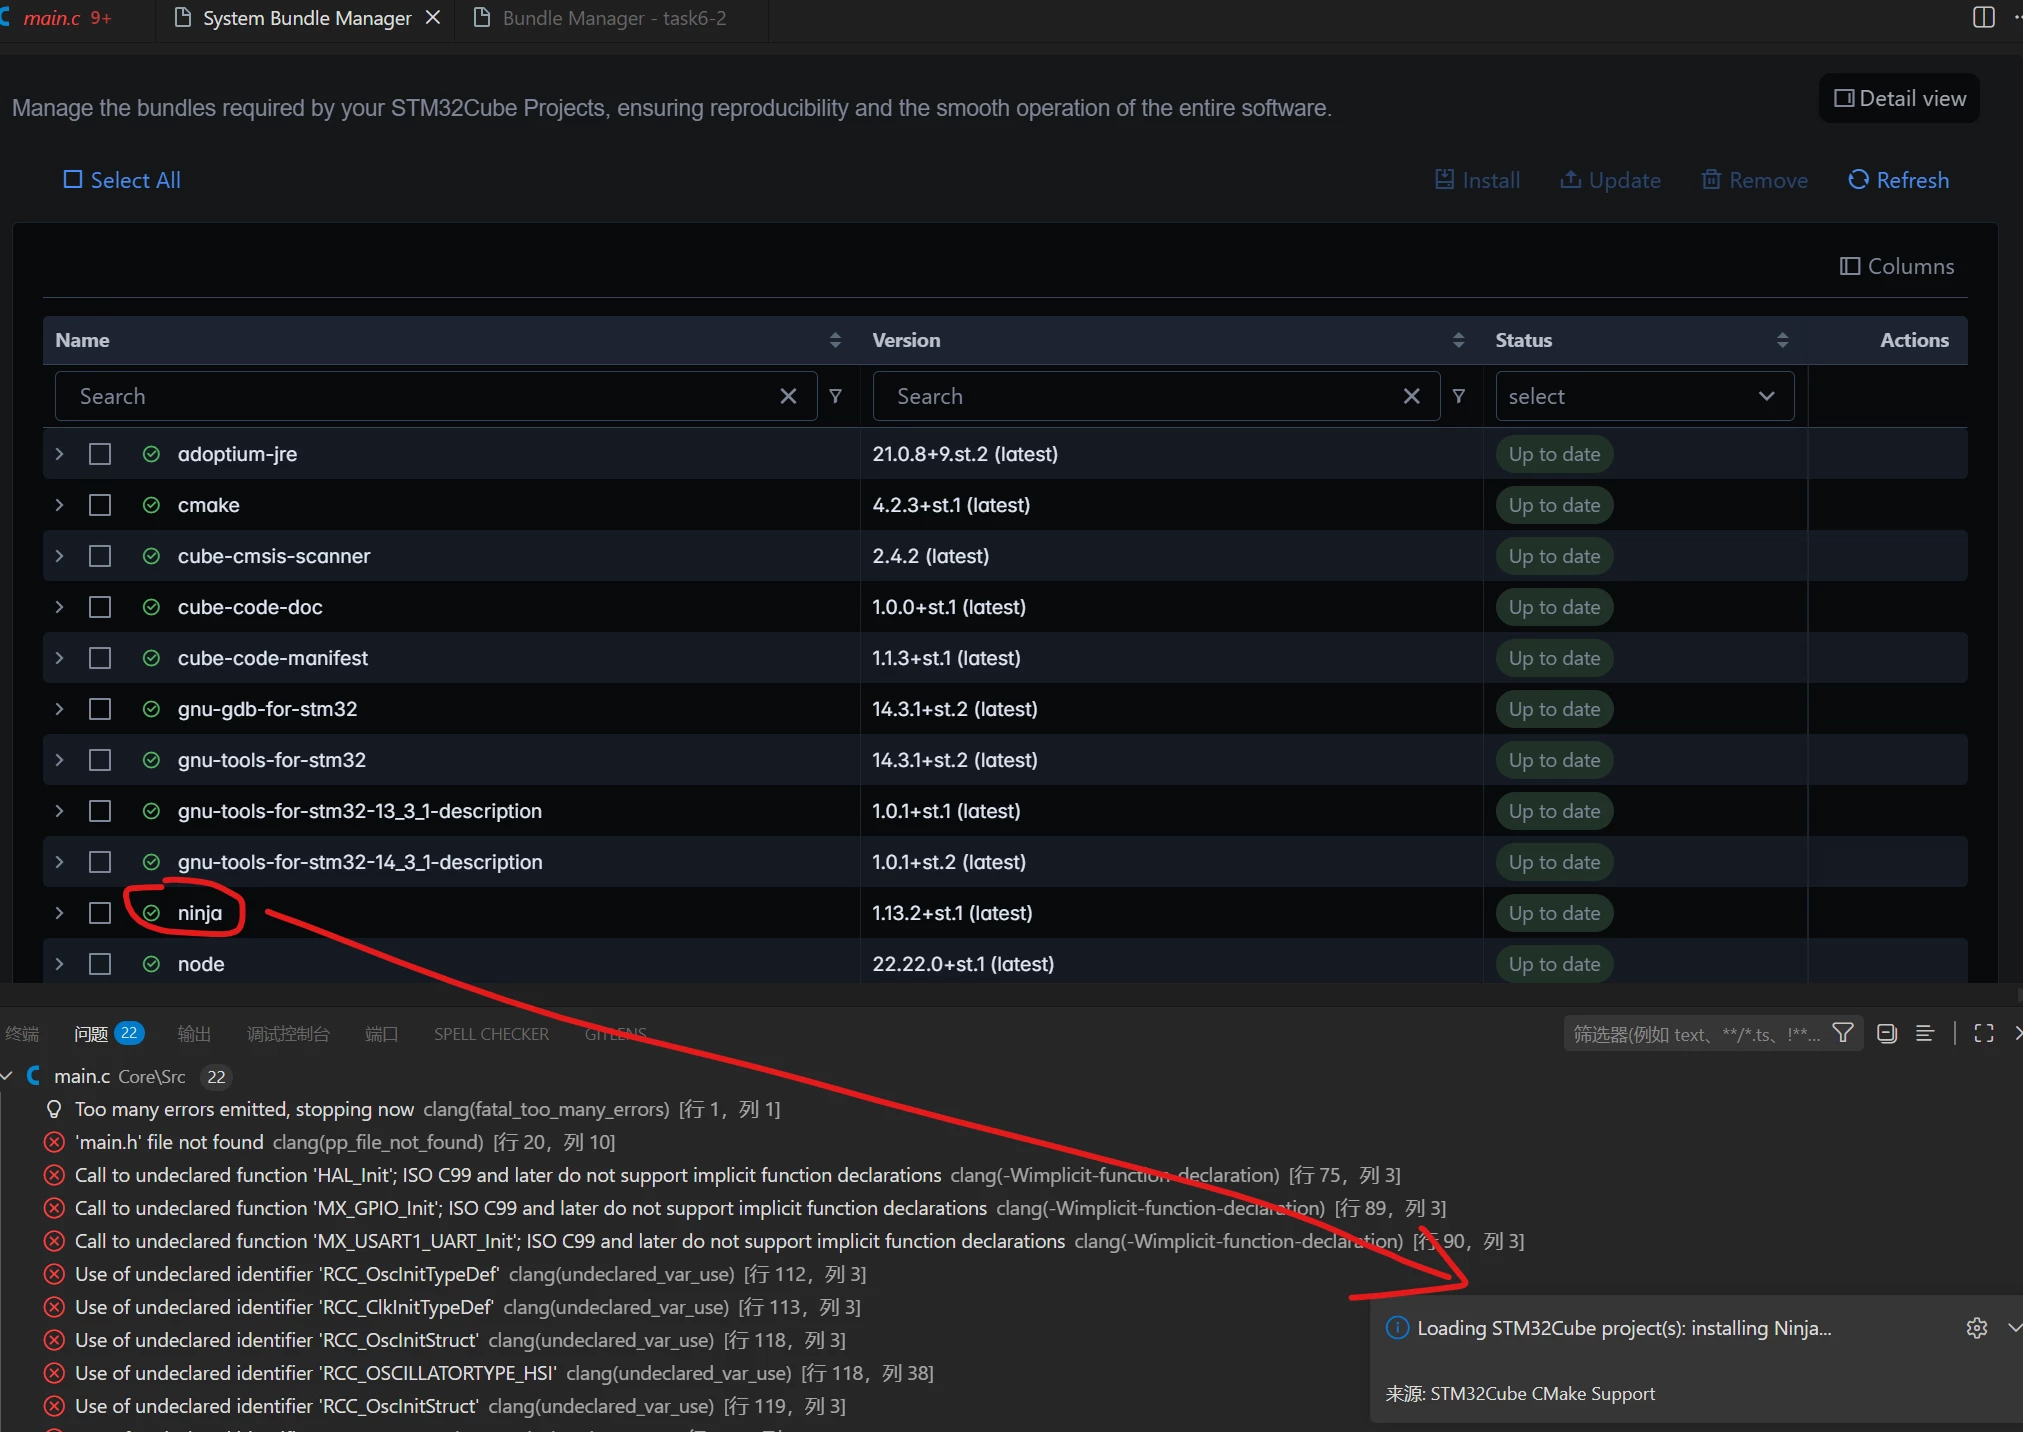
Task: Check the cmake row checkbox
Action: pos(100,505)
